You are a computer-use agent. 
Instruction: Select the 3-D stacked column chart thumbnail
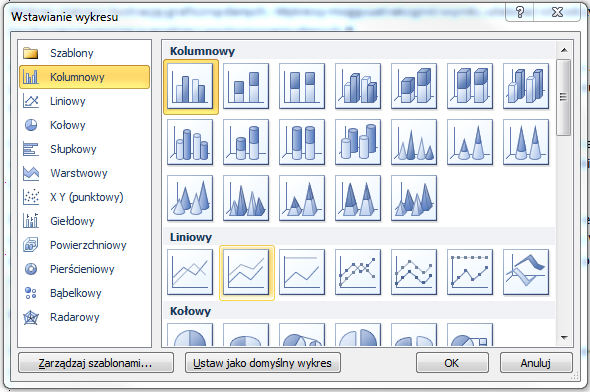click(x=414, y=86)
